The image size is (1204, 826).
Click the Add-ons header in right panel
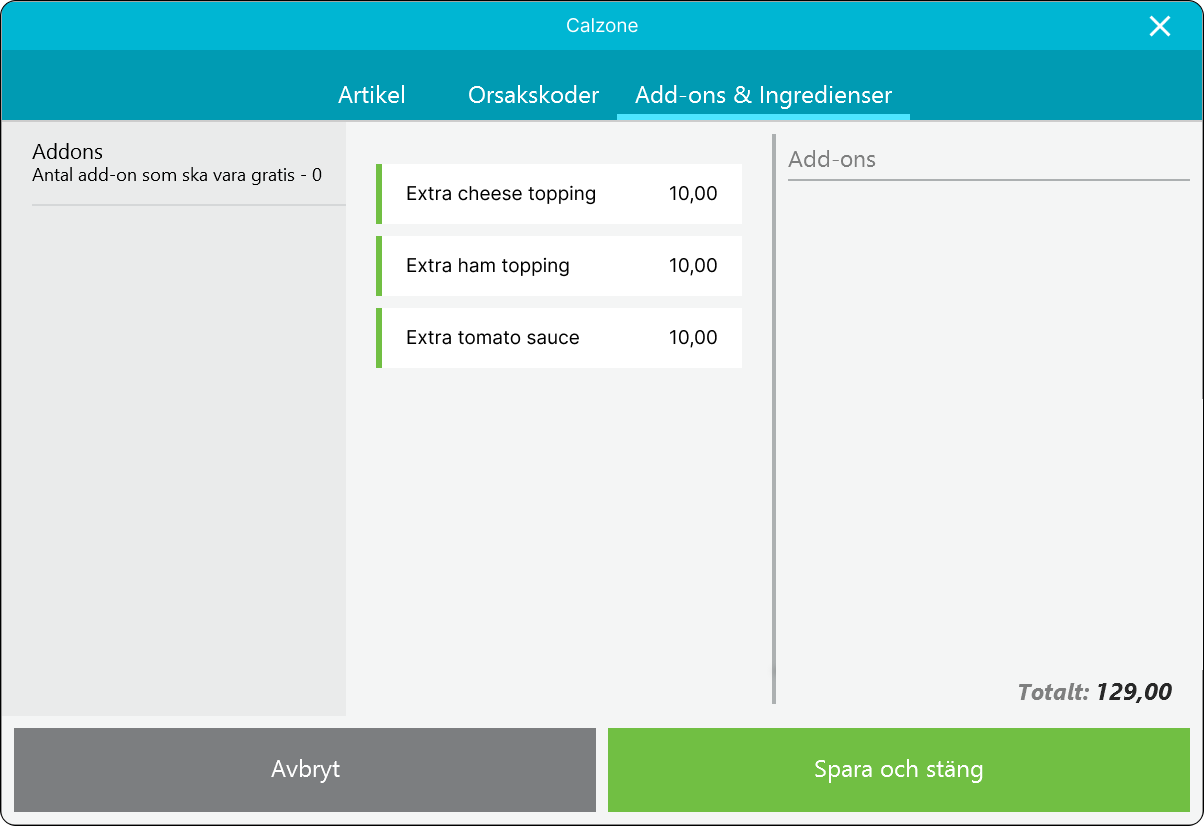click(832, 160)
